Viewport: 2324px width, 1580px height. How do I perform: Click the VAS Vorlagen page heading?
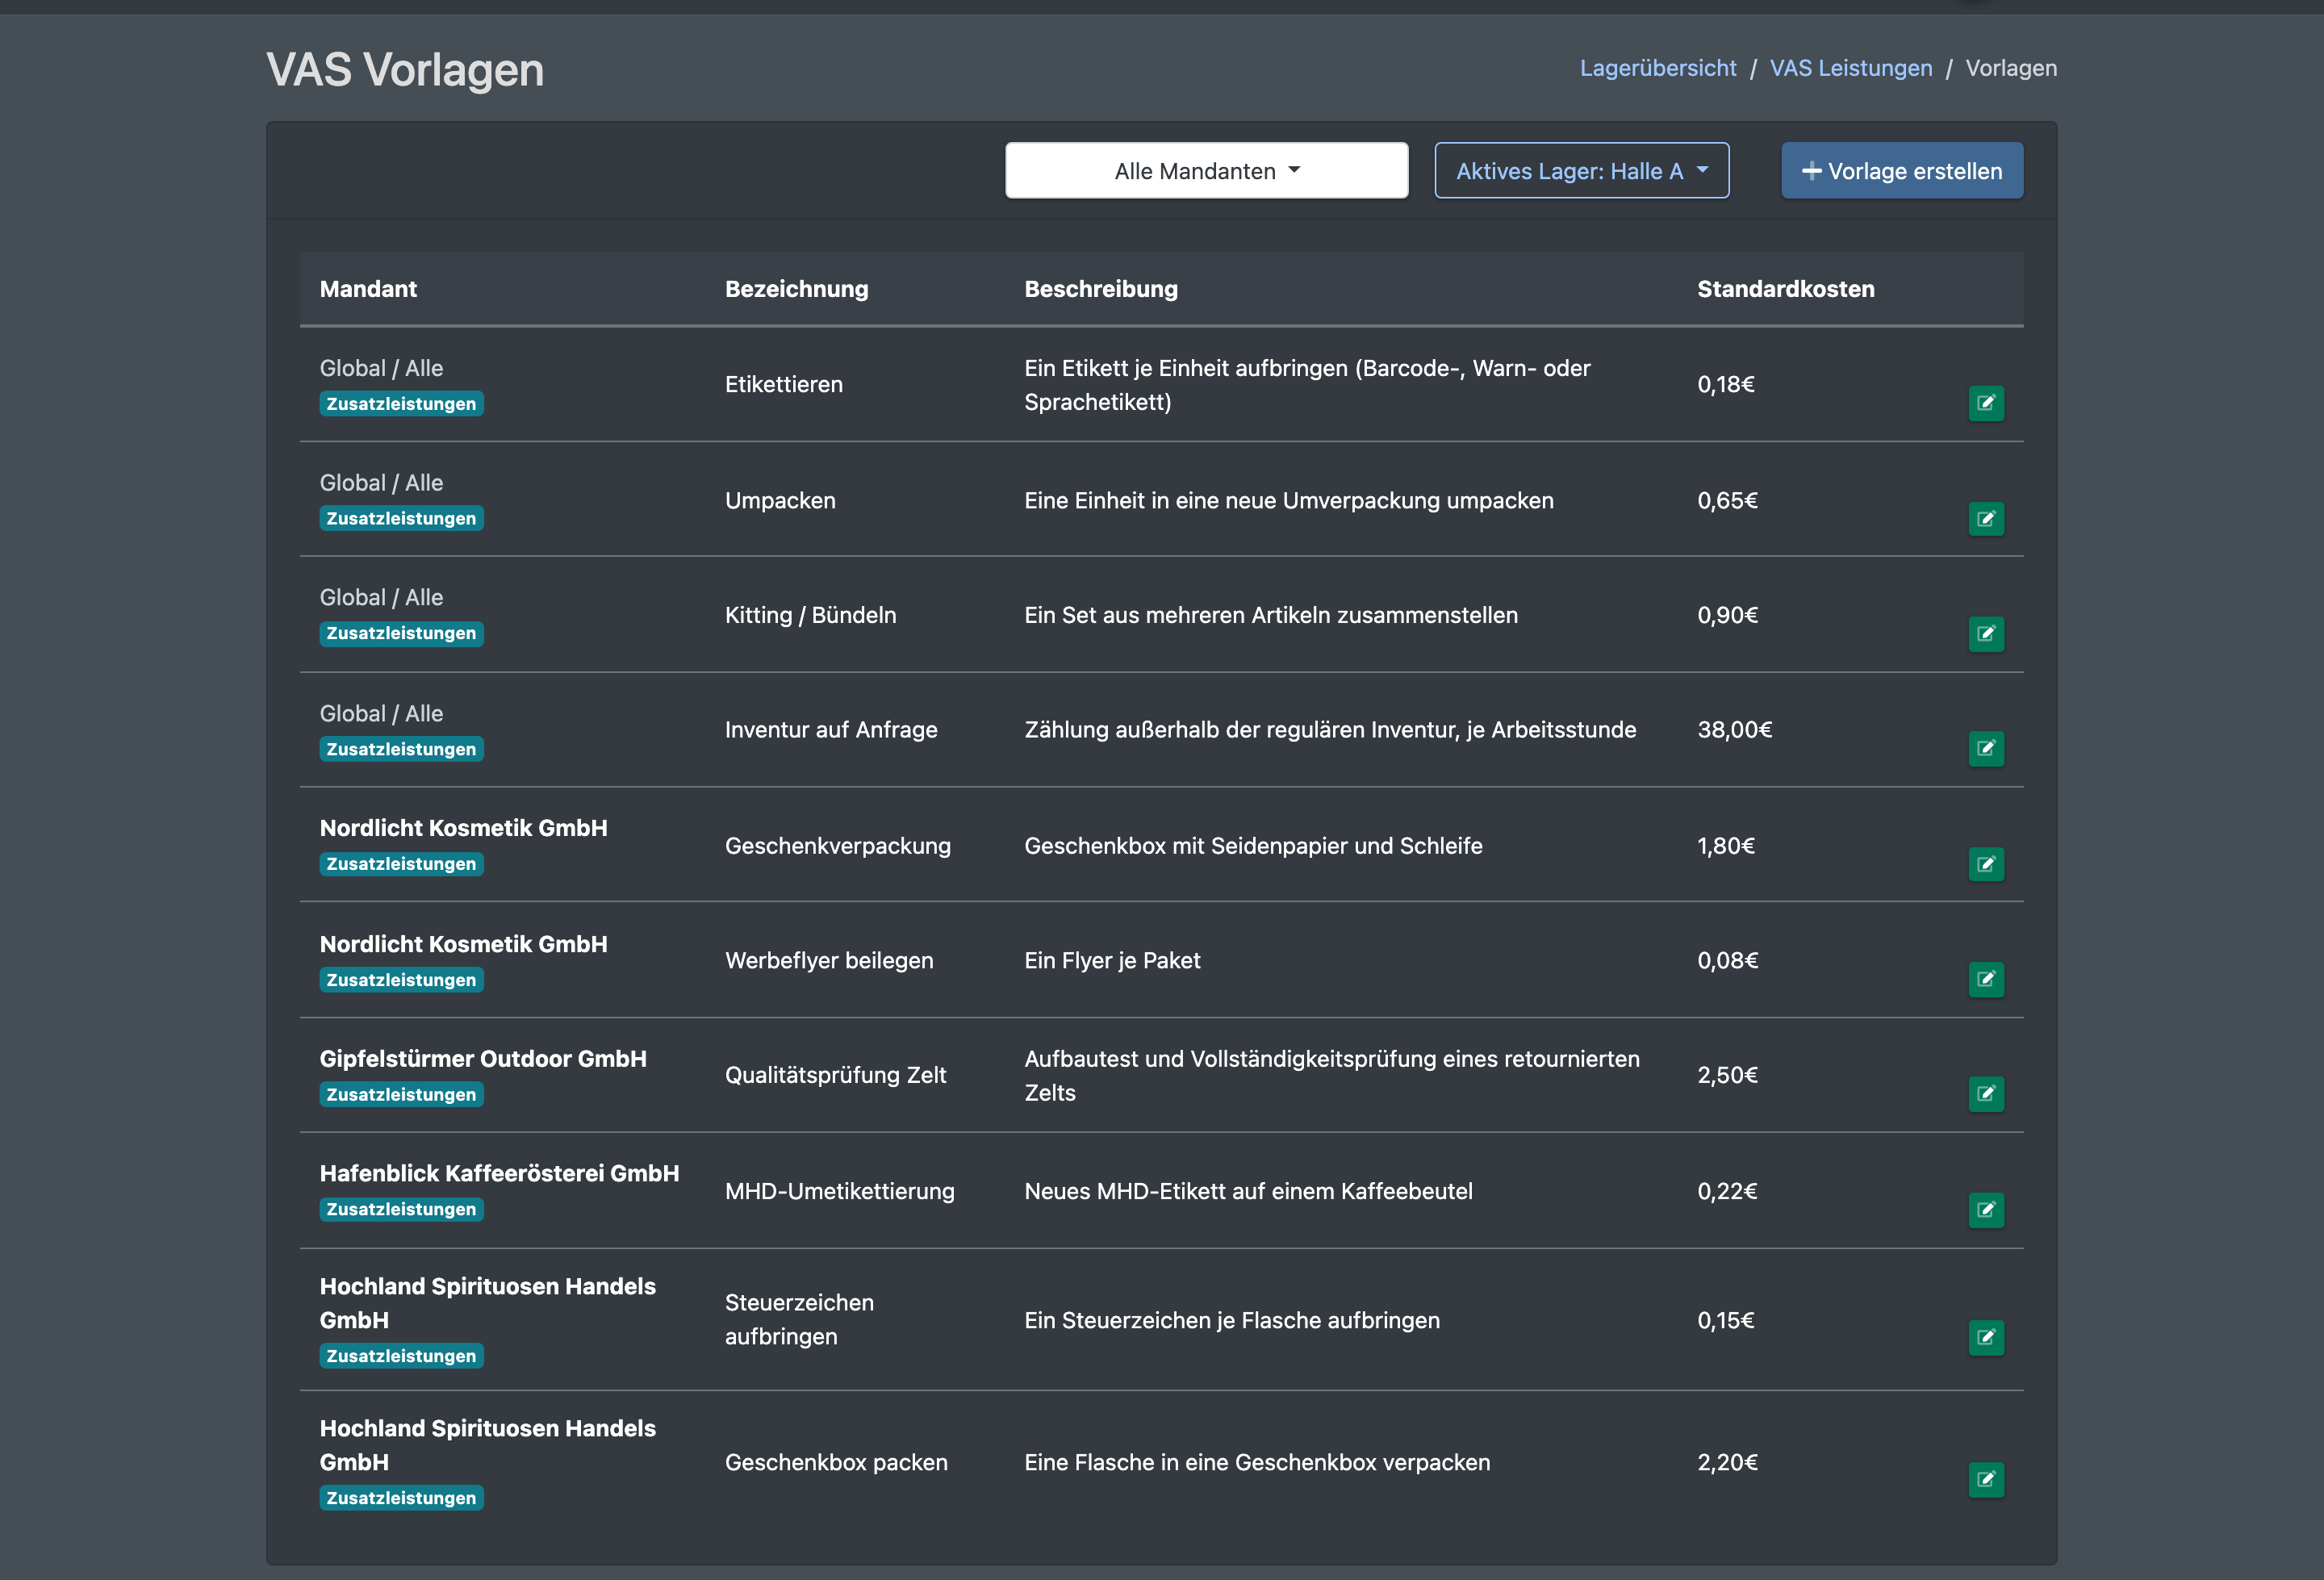(x=405, y=70)
